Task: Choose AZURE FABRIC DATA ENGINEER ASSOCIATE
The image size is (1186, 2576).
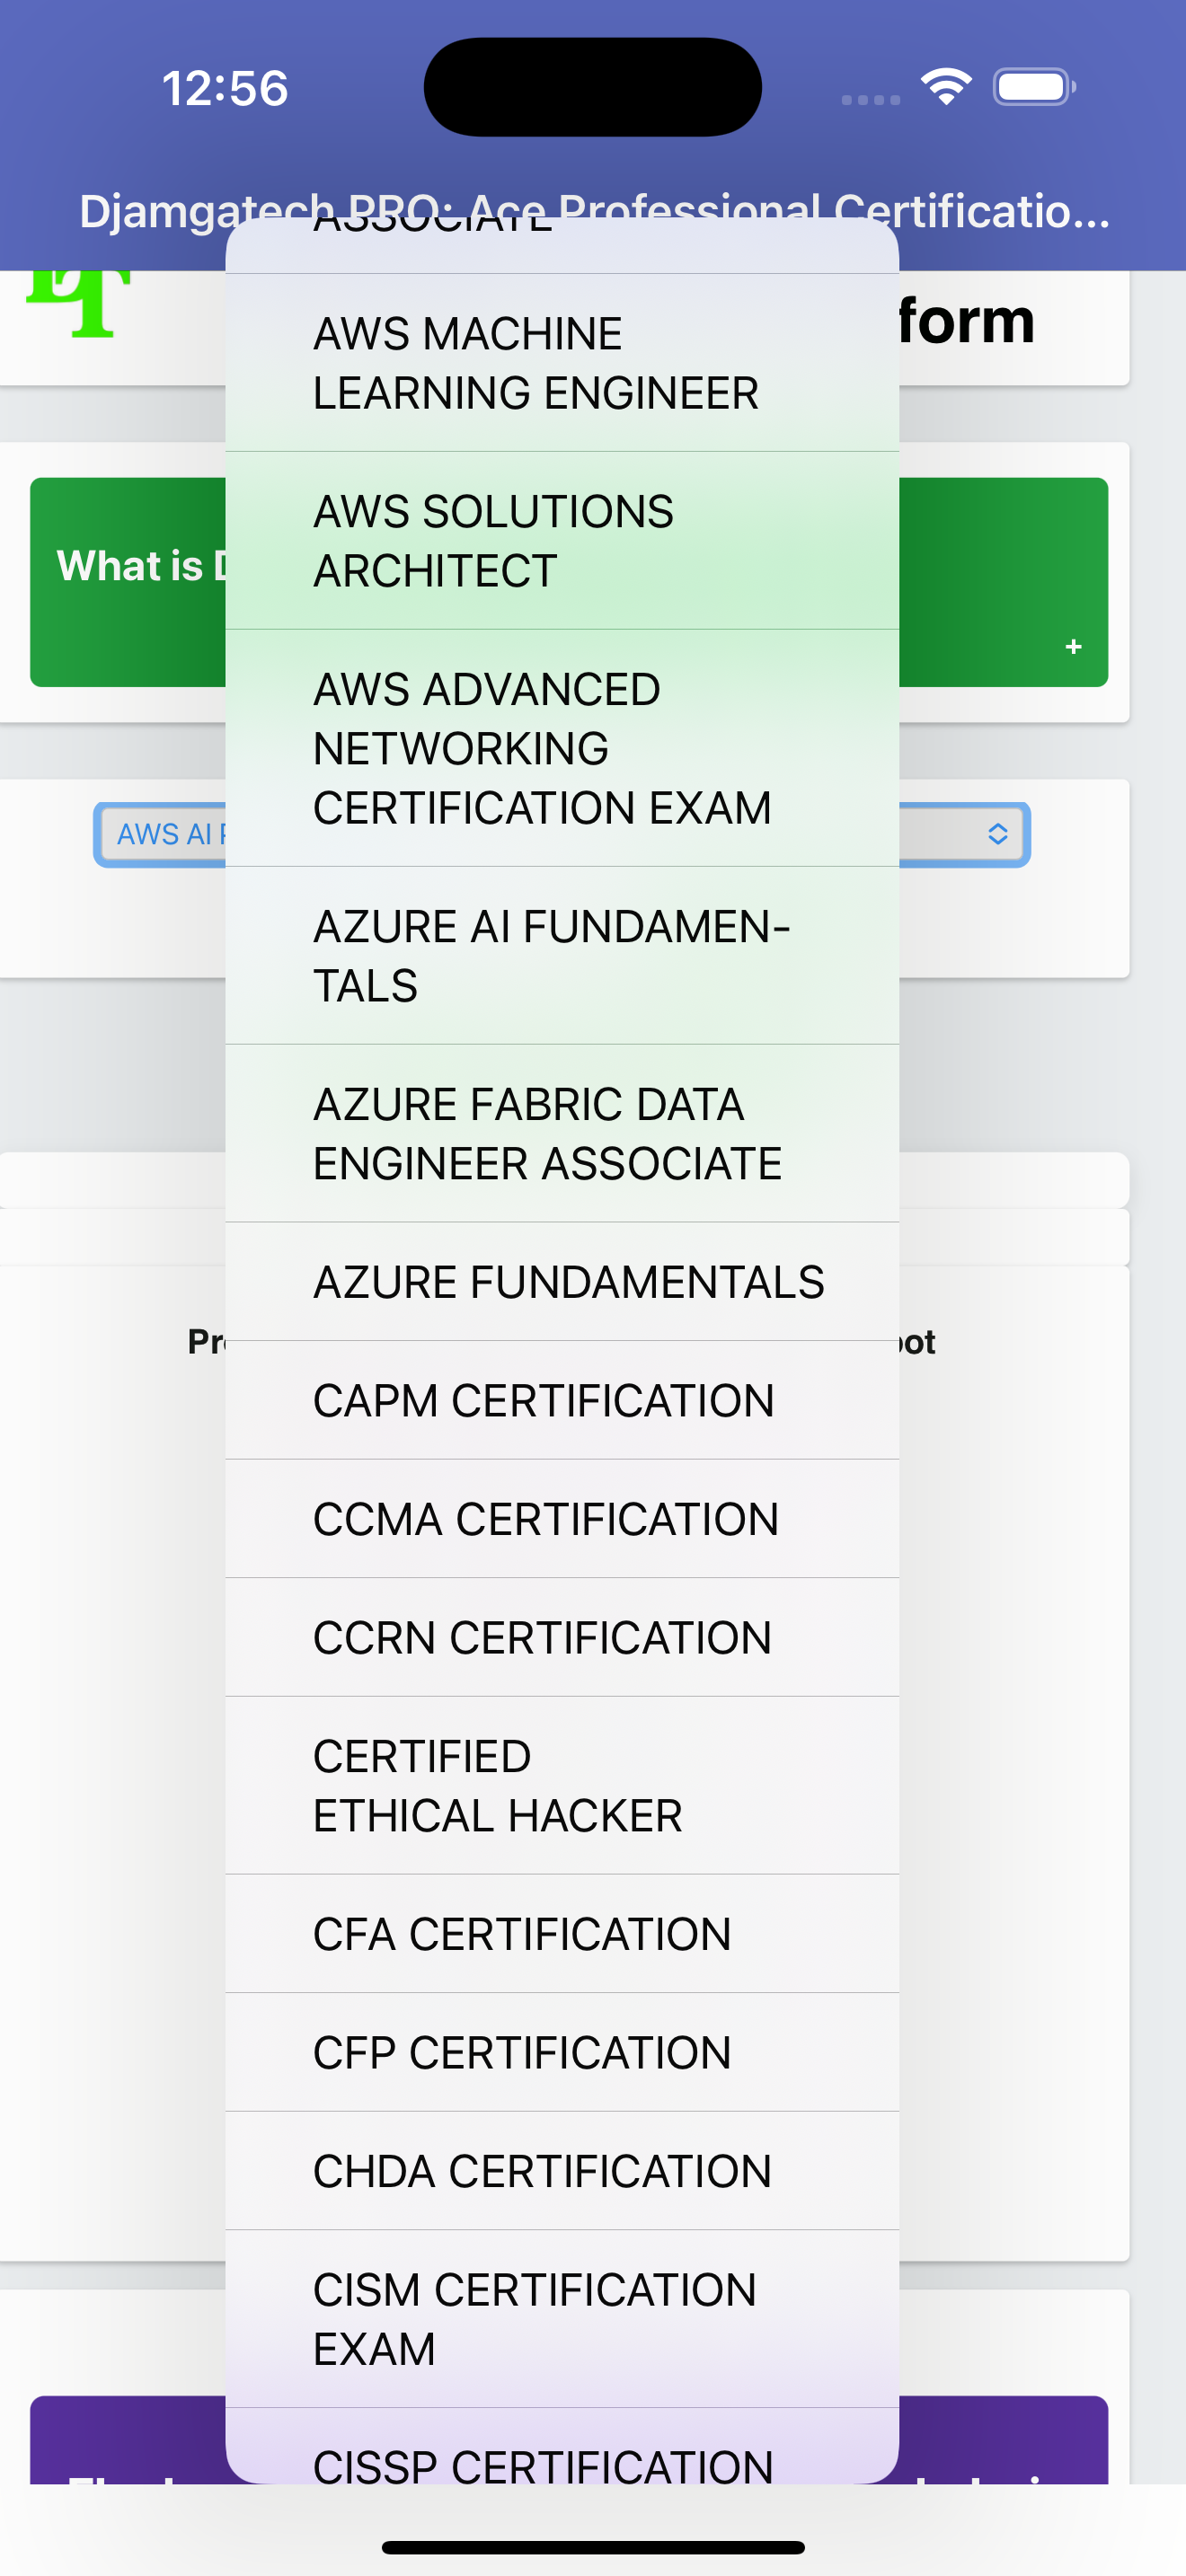Action: pos(562,1134)
